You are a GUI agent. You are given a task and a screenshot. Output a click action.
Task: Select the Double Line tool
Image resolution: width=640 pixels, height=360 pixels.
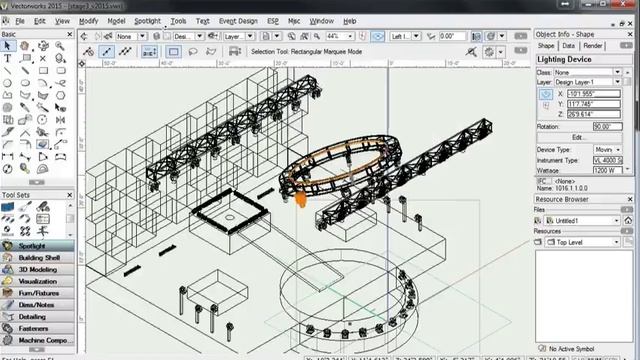coord(25,71)
